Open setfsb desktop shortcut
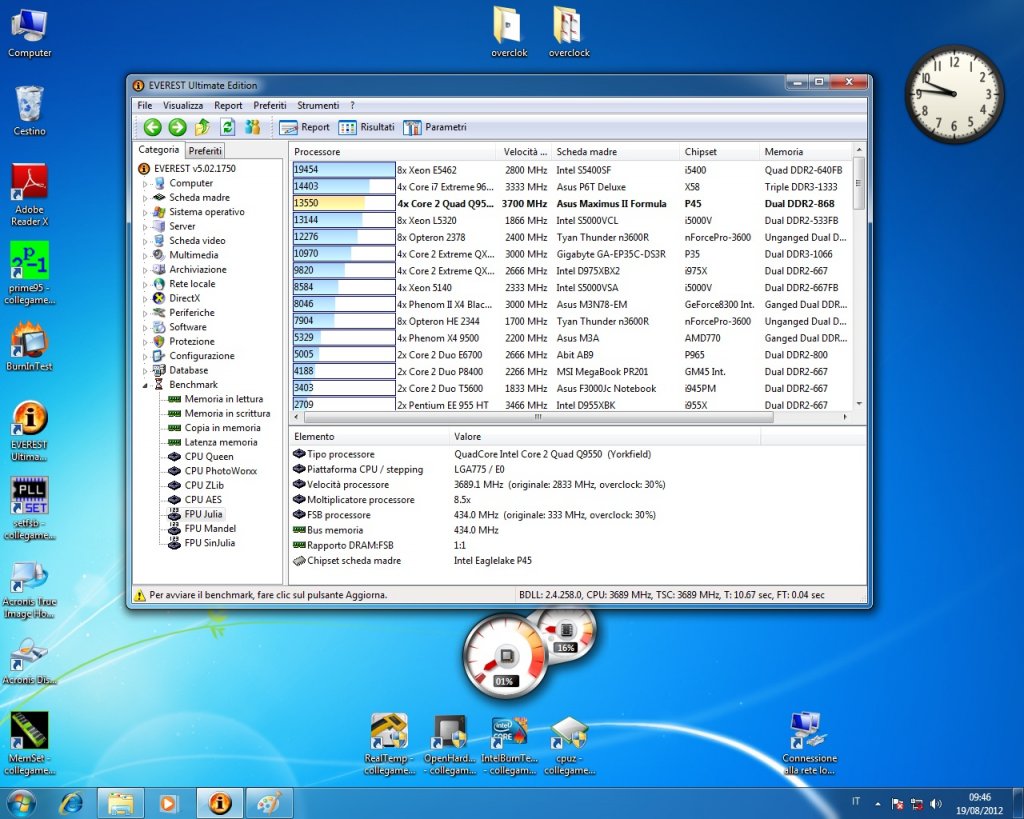The image size is (1024, 819). (29, 509)
